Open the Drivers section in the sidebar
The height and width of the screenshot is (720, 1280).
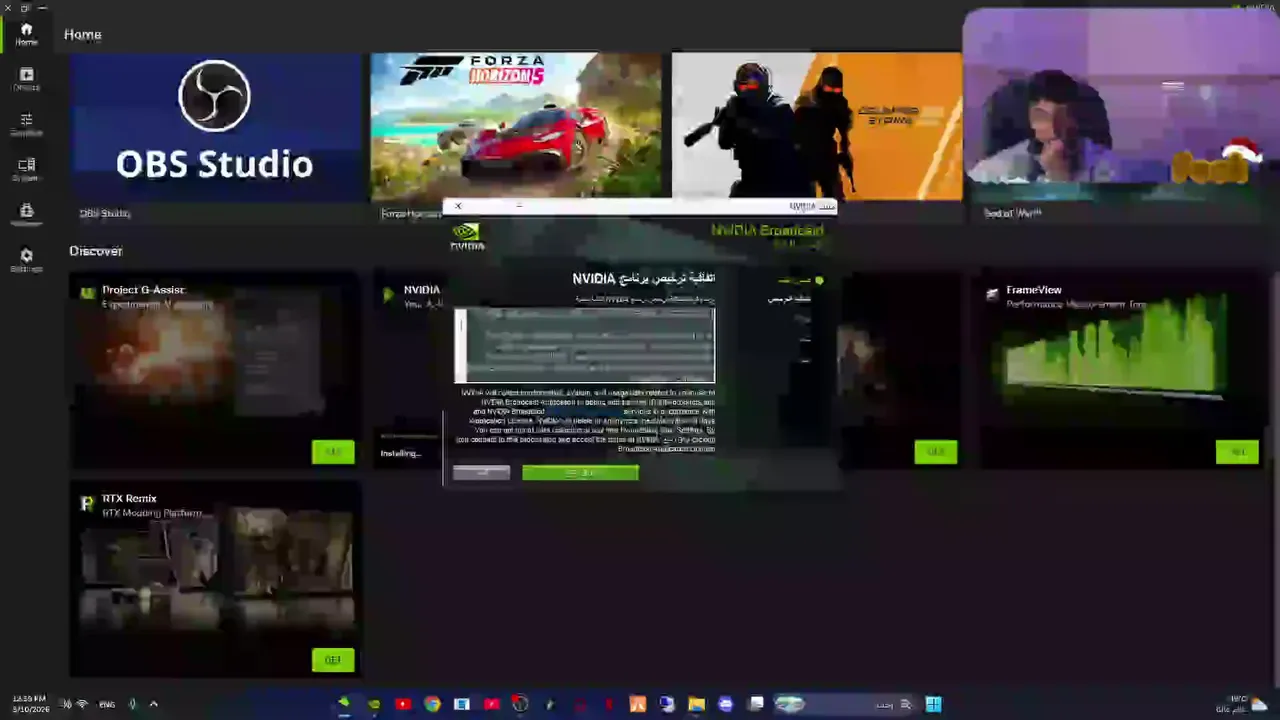click(x=26, y=80)
